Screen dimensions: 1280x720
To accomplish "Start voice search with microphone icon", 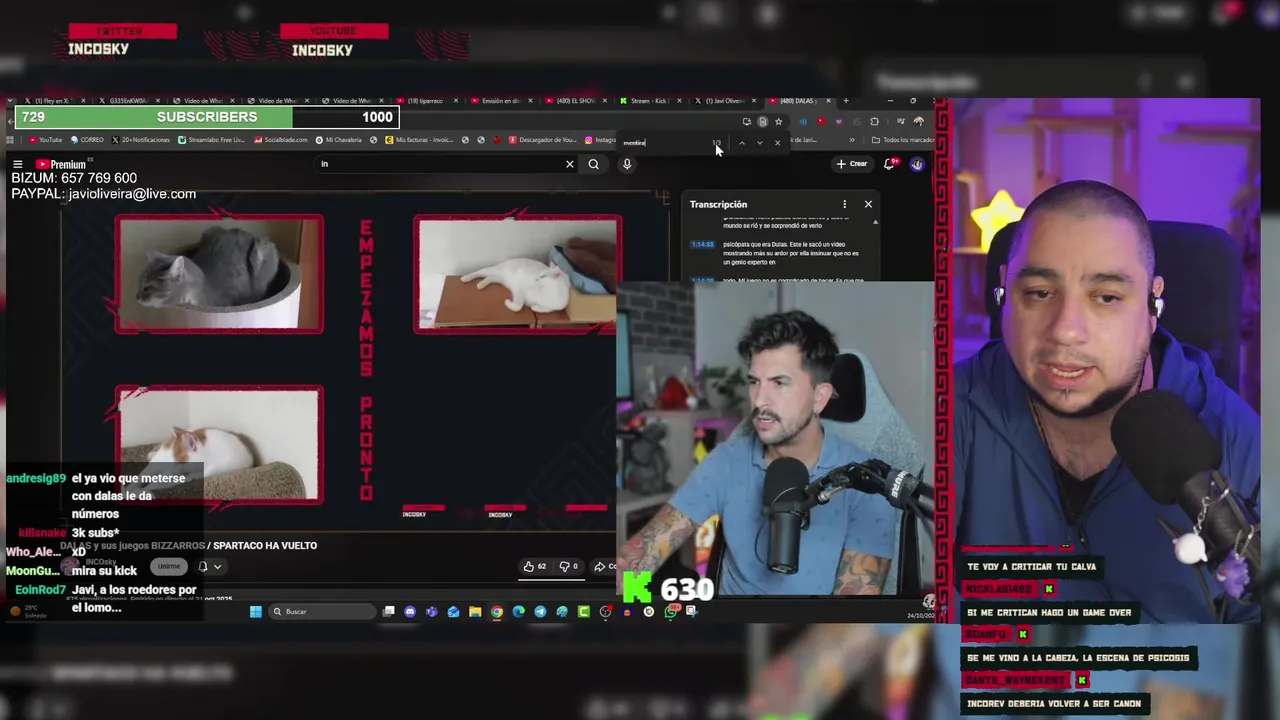I will click(627, 164).
